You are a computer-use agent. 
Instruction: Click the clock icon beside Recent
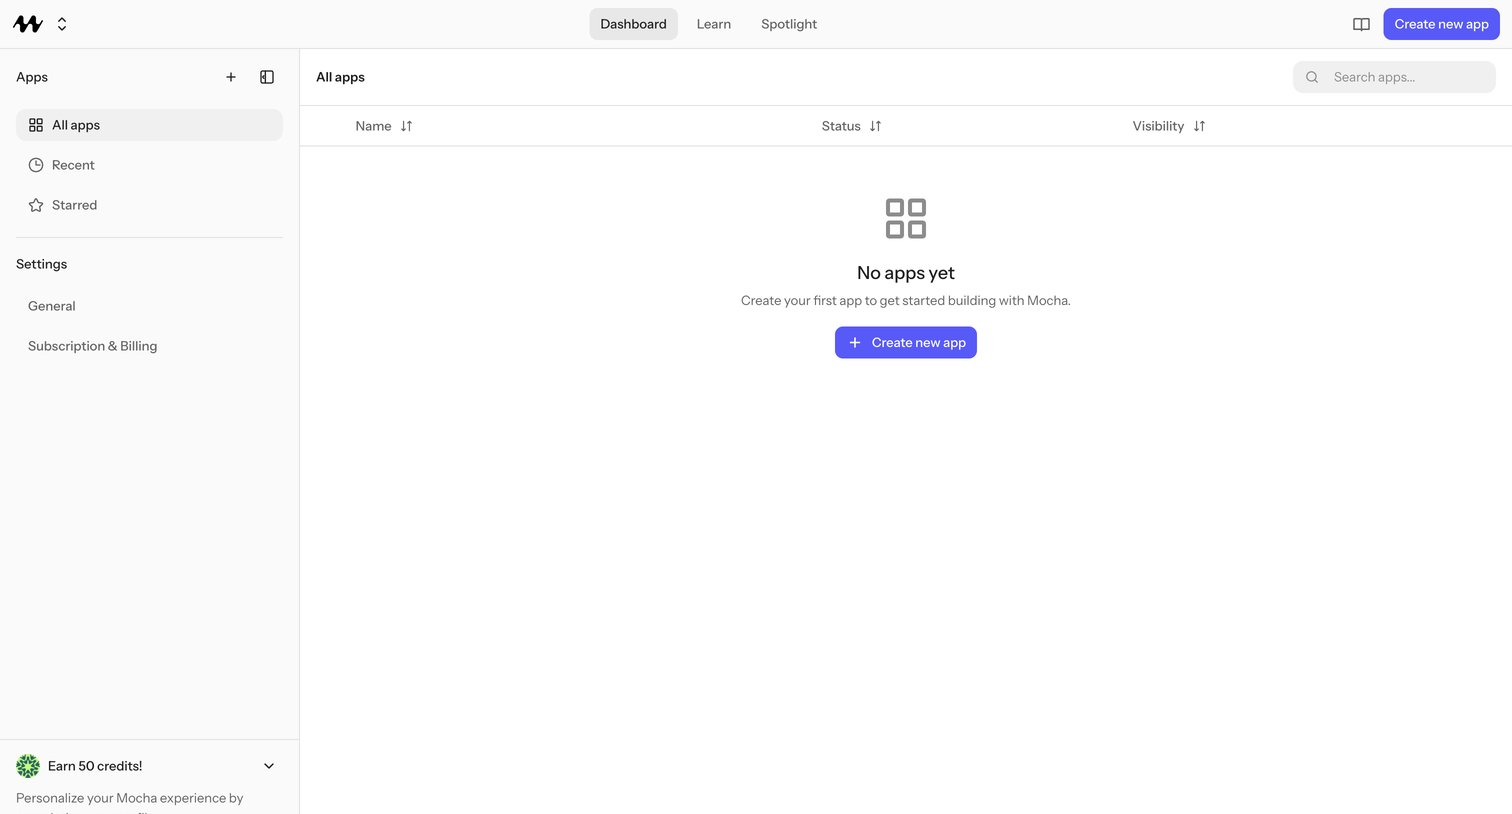point(36,165)
